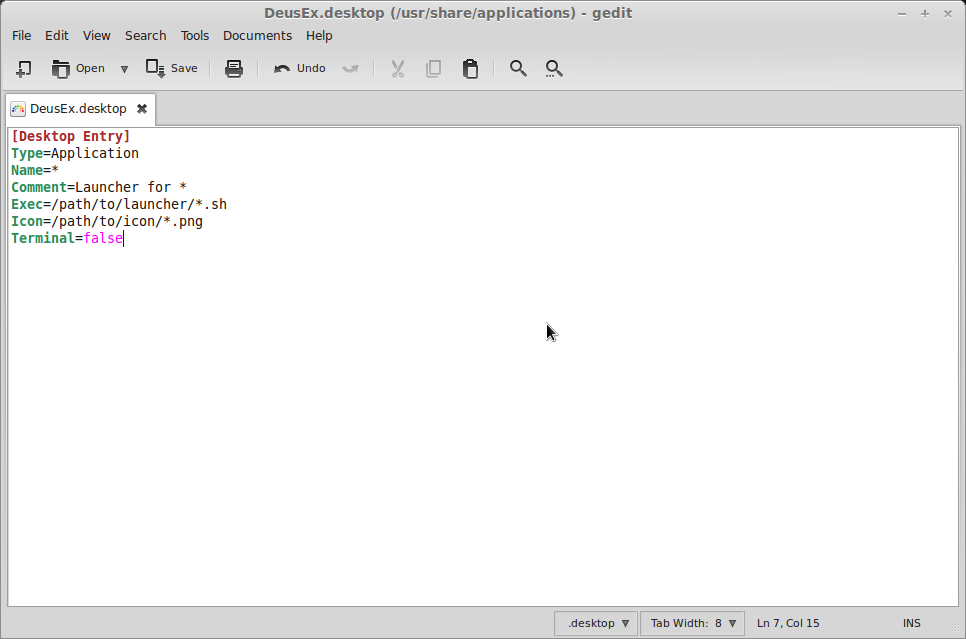Open the View menu
This screenshot has height=639, width=966.
pos(97,36)
